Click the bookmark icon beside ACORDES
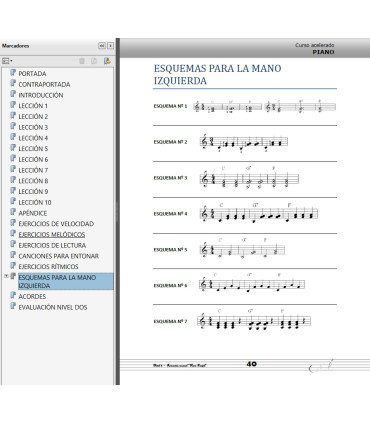370x423 pixels. 13,295
